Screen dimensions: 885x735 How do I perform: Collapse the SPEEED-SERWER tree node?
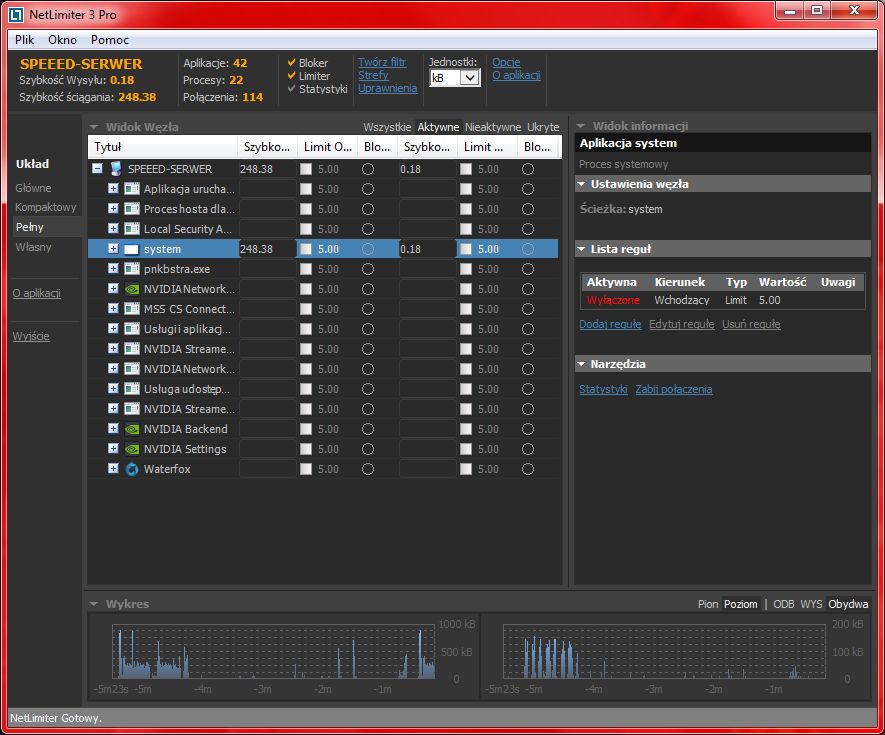[98, 168]
